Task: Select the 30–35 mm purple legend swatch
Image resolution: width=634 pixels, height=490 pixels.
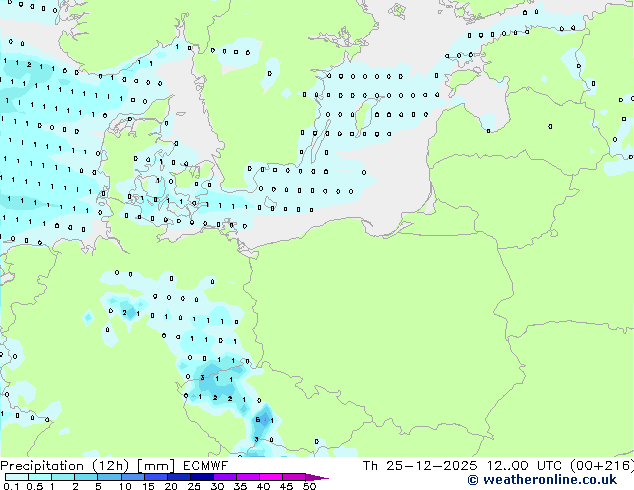Action: pyautogui.click(x=225, y=477)
